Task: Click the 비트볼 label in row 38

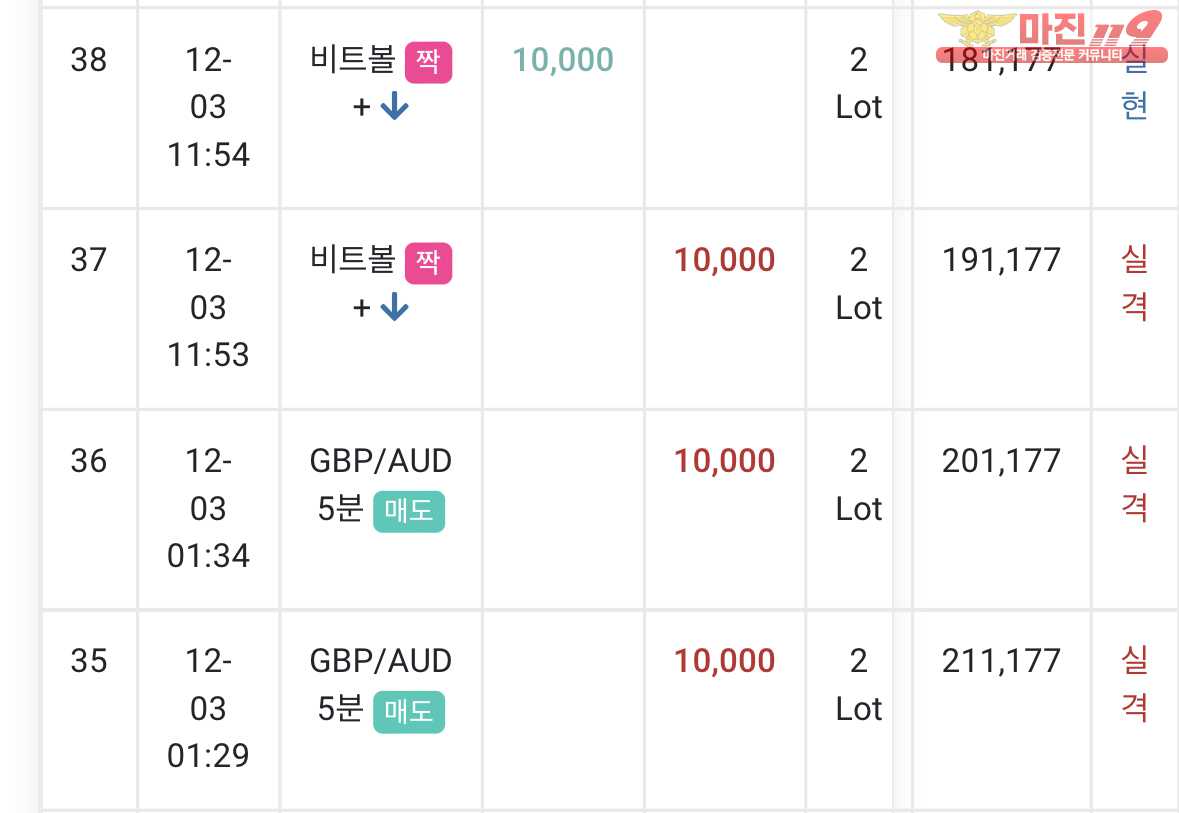Action: pyautogui.click(x=353, y=59)
